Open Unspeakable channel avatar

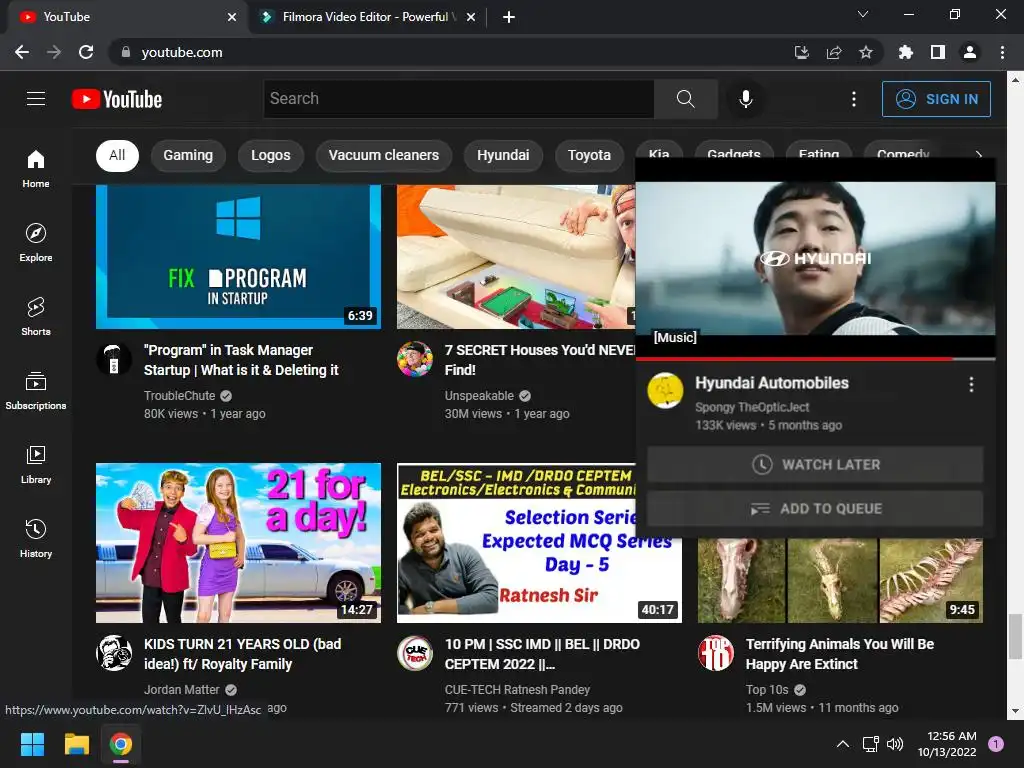tap(415, 359)
